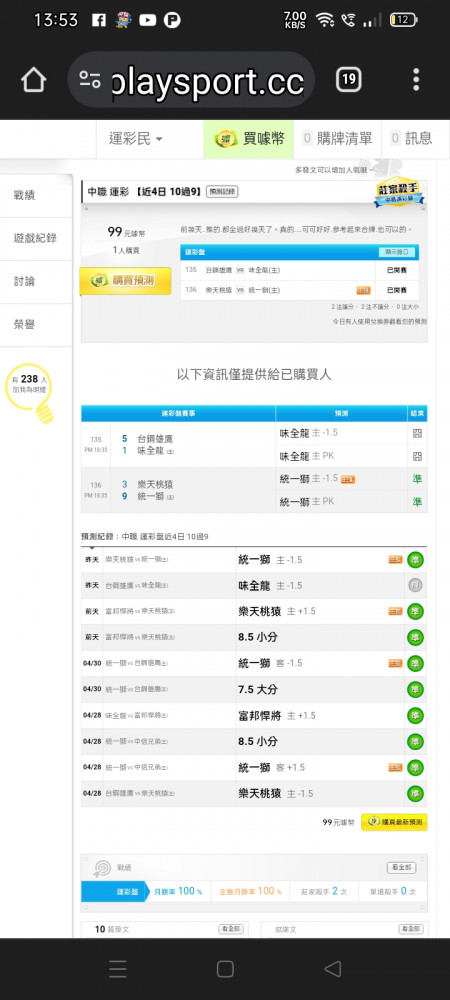Click green 準 icon on 樂天桃猿 主 -1.5 row

coord(416,793)
